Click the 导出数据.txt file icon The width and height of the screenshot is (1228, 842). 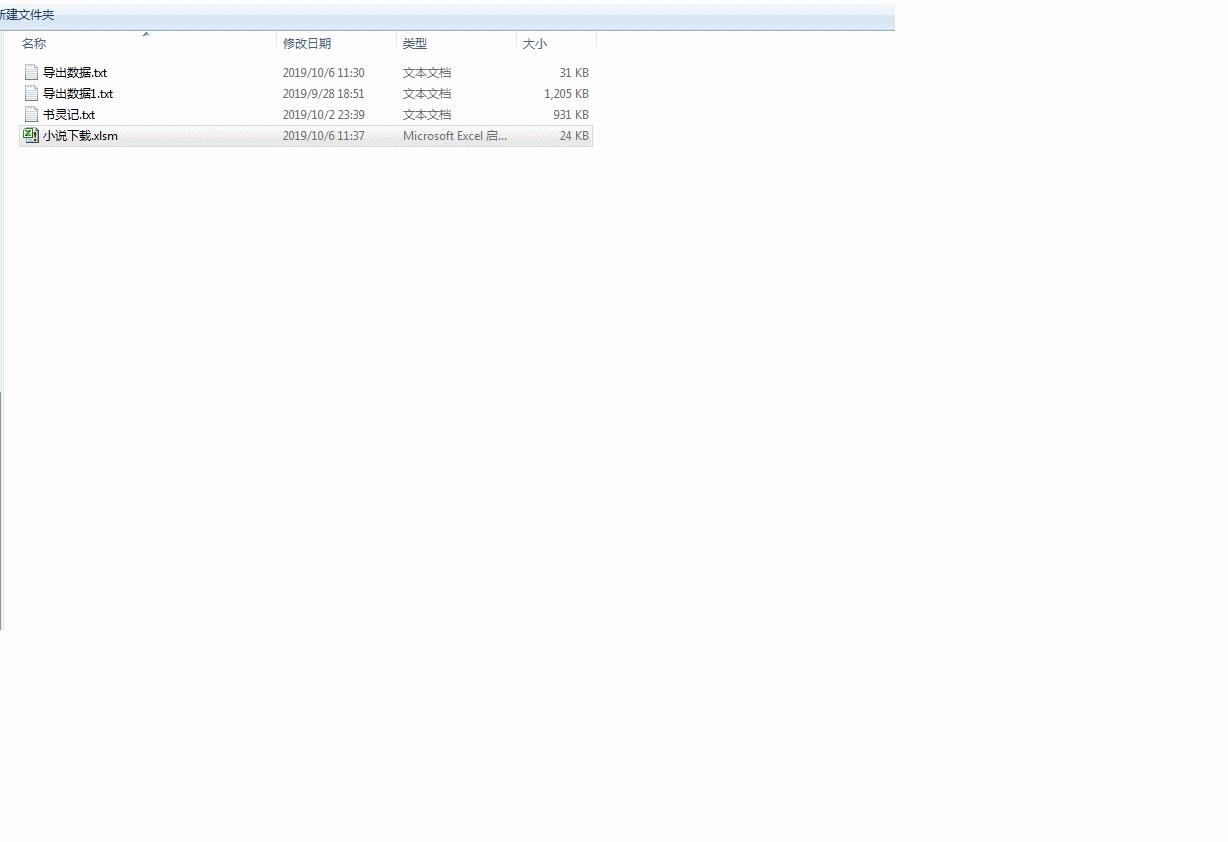click(31, 72)
